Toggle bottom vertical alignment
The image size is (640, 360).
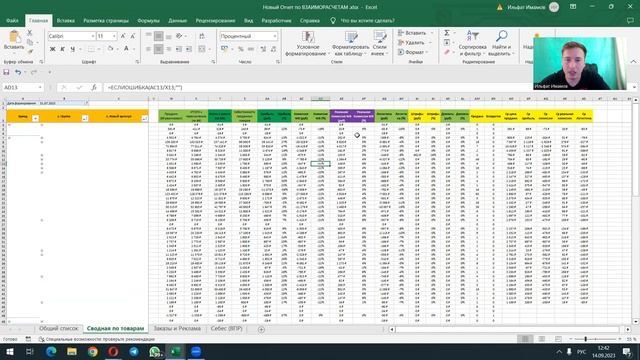169,36
